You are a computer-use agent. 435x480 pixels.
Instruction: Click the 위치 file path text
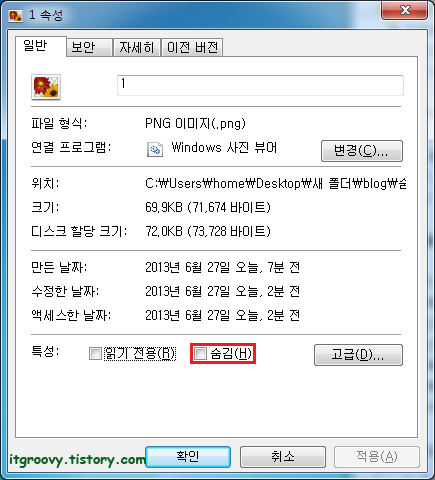point(276,183)
